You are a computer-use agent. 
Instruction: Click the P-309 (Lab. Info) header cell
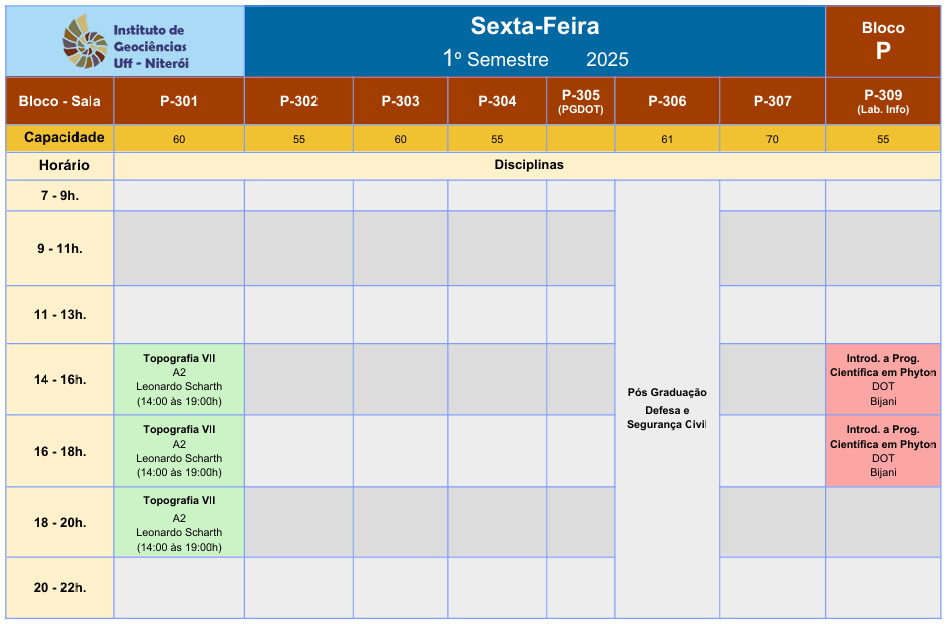(883, 101)
